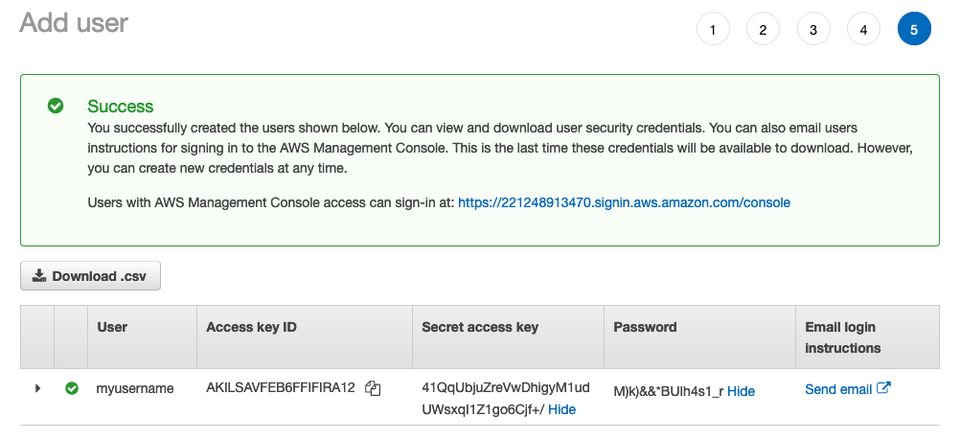Click the Access key ID column header
This screenshot has width=960, height=445.
pos(251,327)
